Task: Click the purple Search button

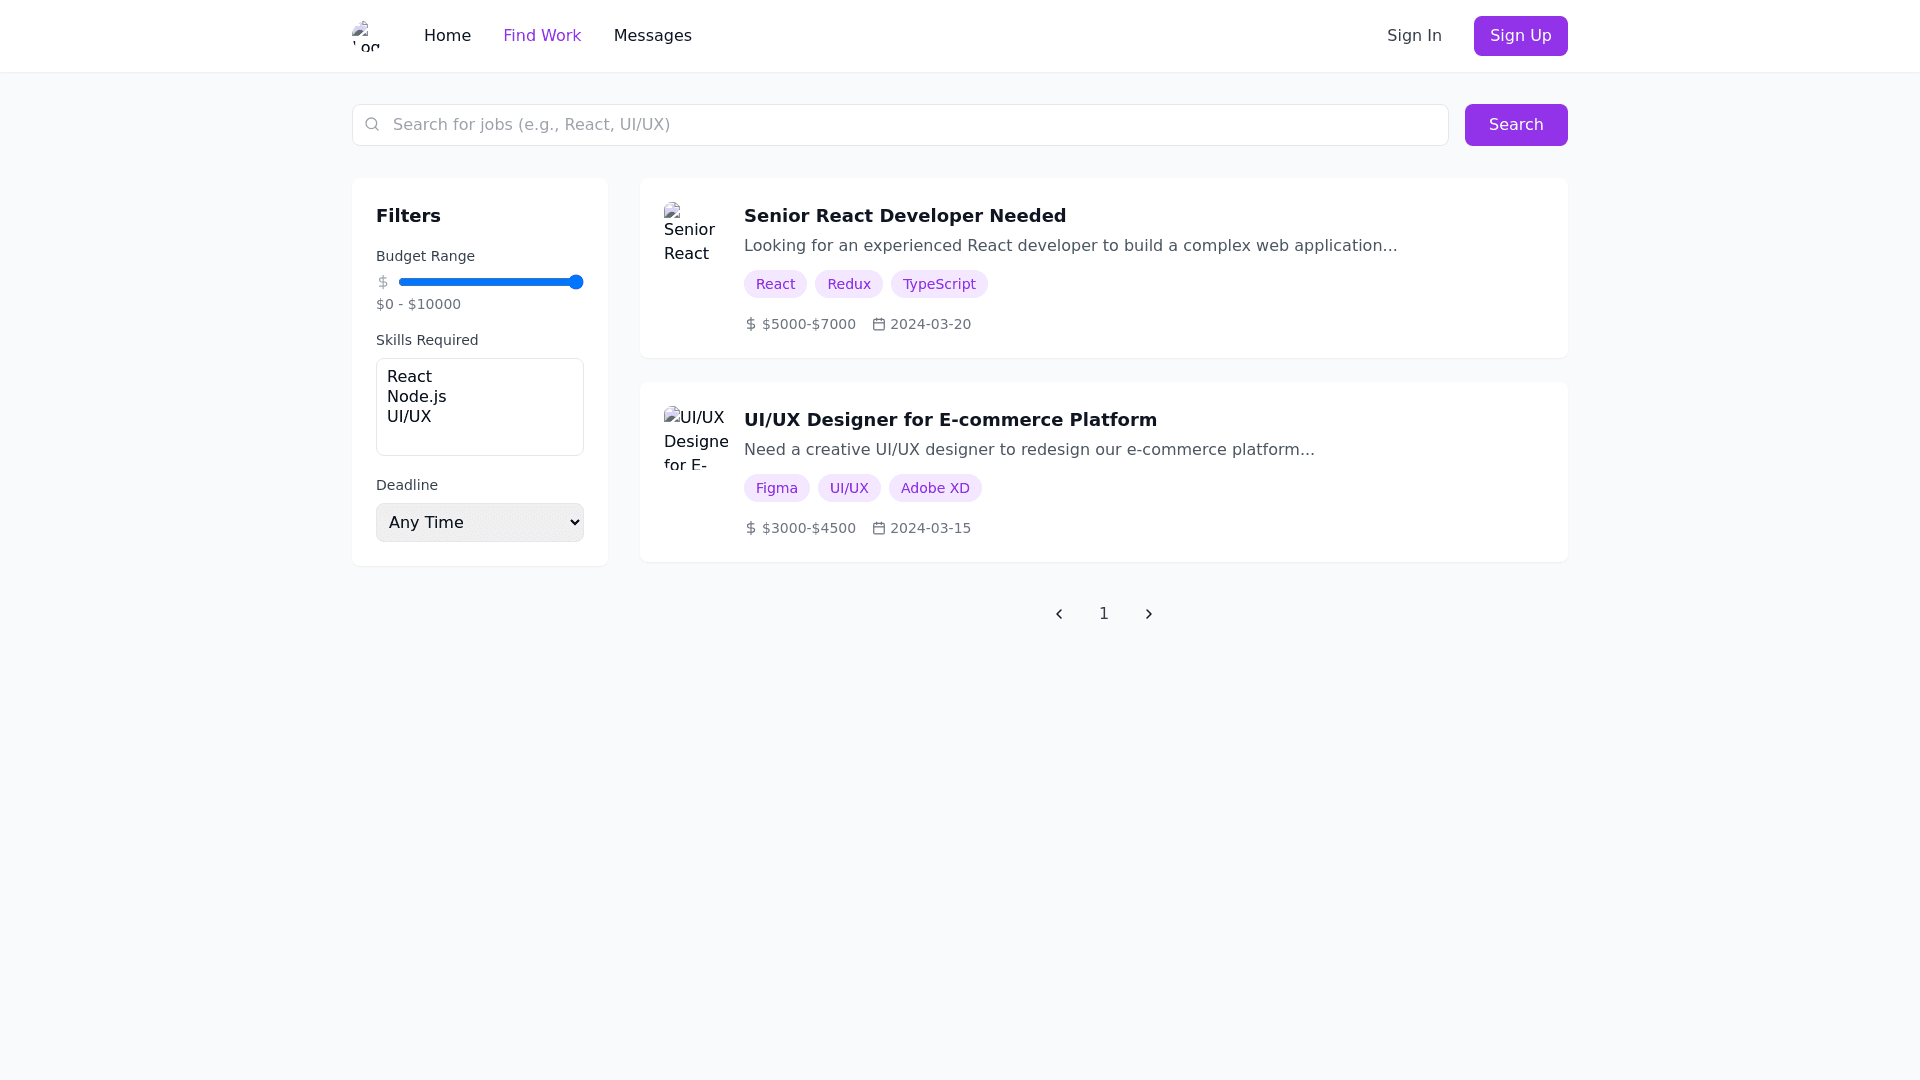Action: tap(1515, 125)
